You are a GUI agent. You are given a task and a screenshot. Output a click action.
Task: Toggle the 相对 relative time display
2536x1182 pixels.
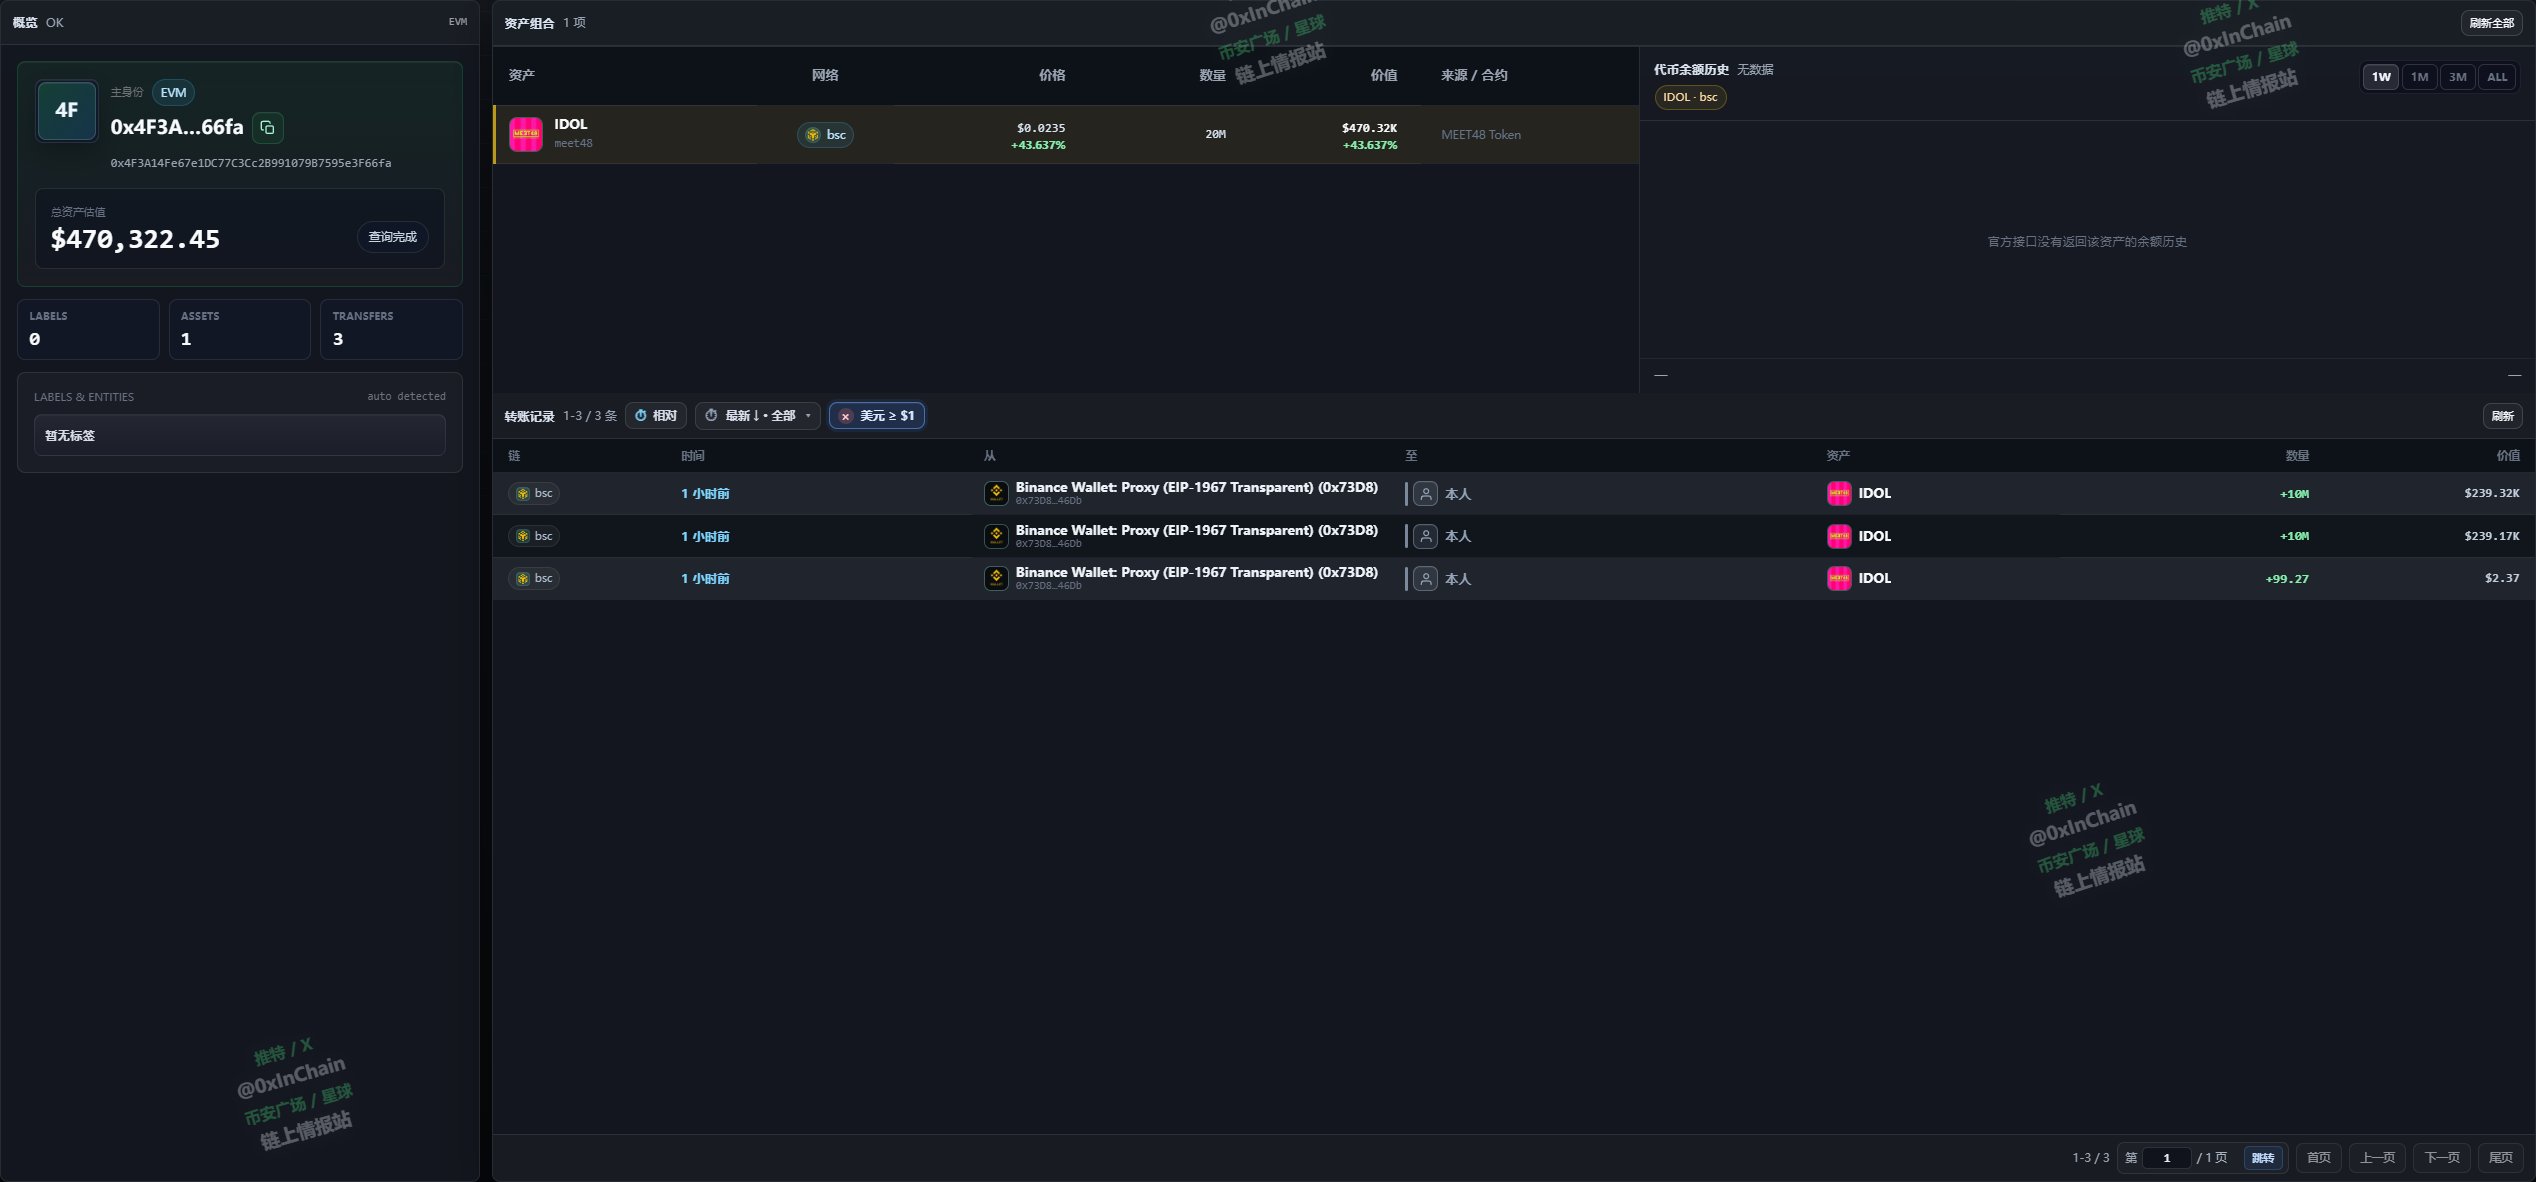(x=656, y=416)
